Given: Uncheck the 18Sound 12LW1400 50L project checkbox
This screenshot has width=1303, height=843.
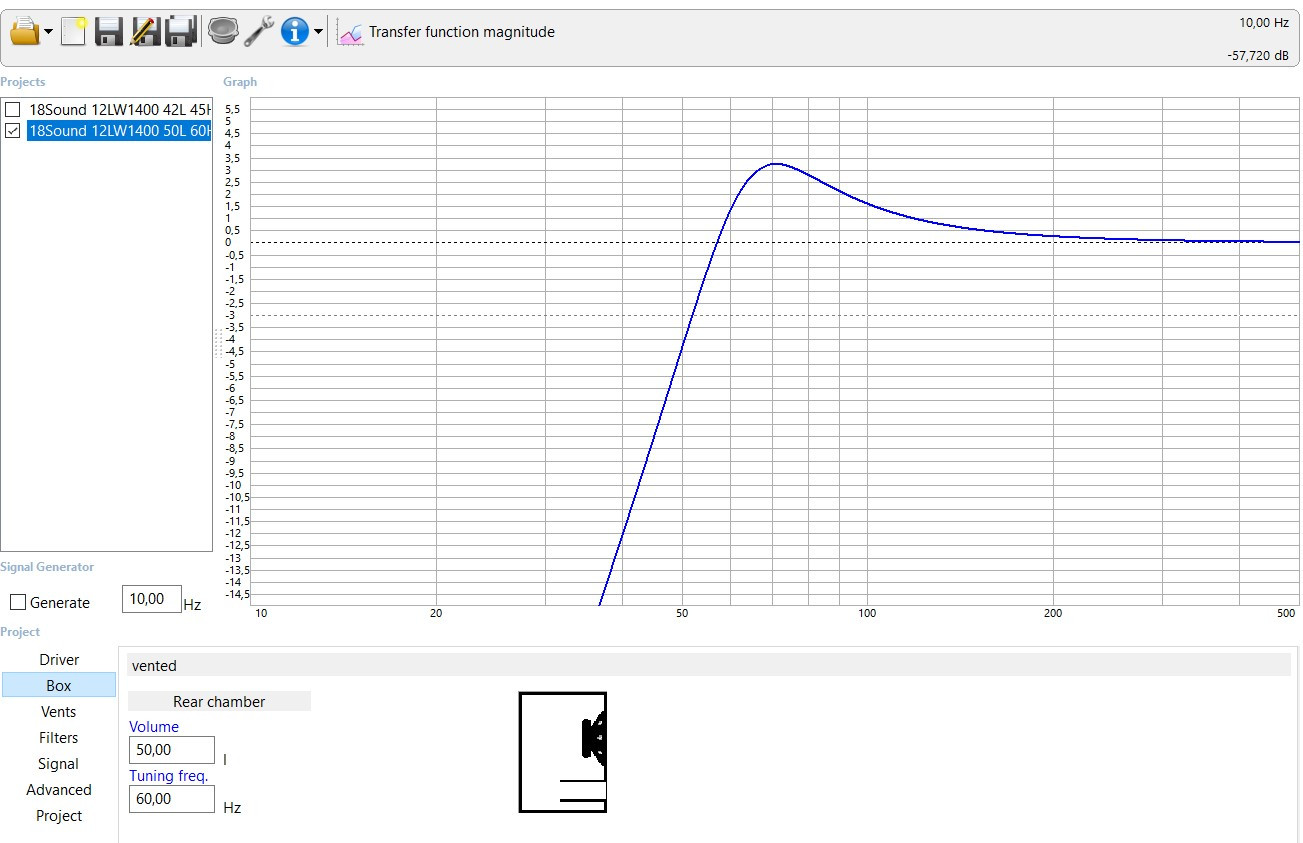Looking at the screenshot, I should click(x=13, y=130).
